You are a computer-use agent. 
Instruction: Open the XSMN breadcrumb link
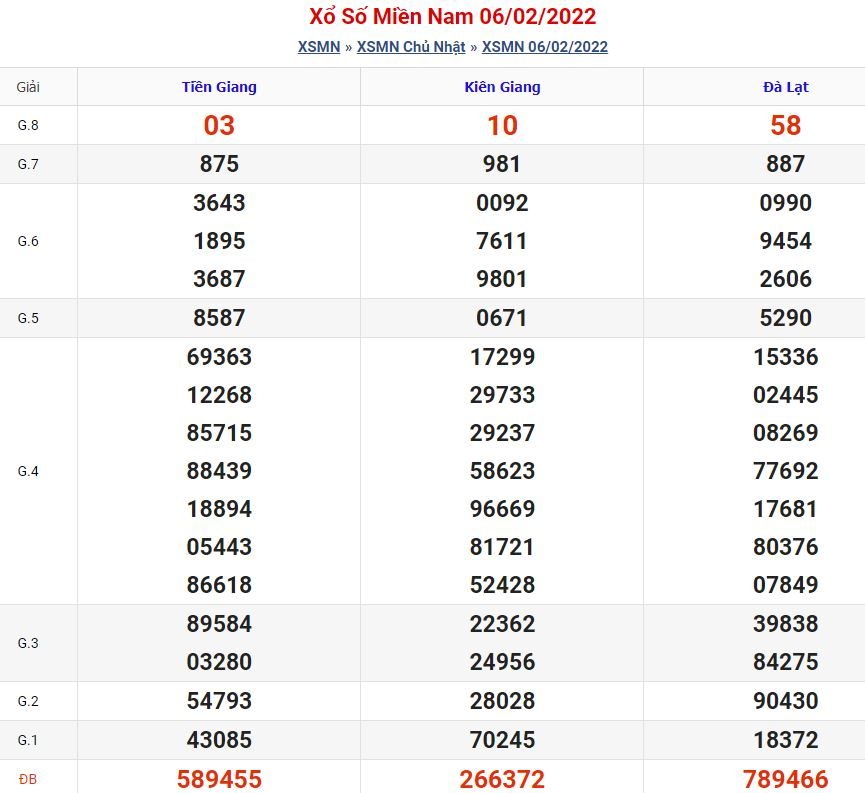318,47
